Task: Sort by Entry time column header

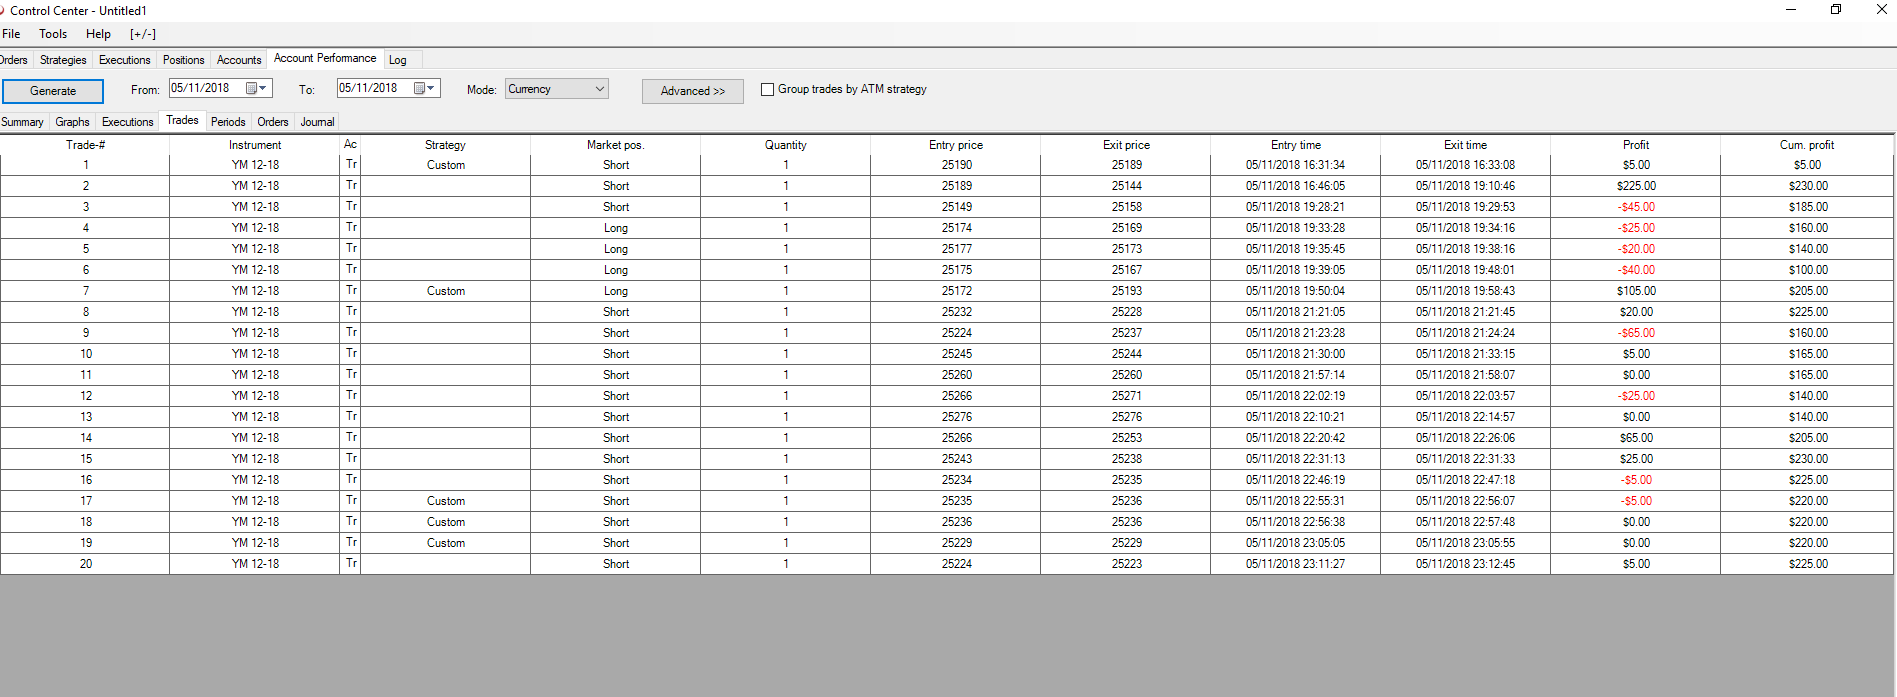Action: (x=1296, y=145)
